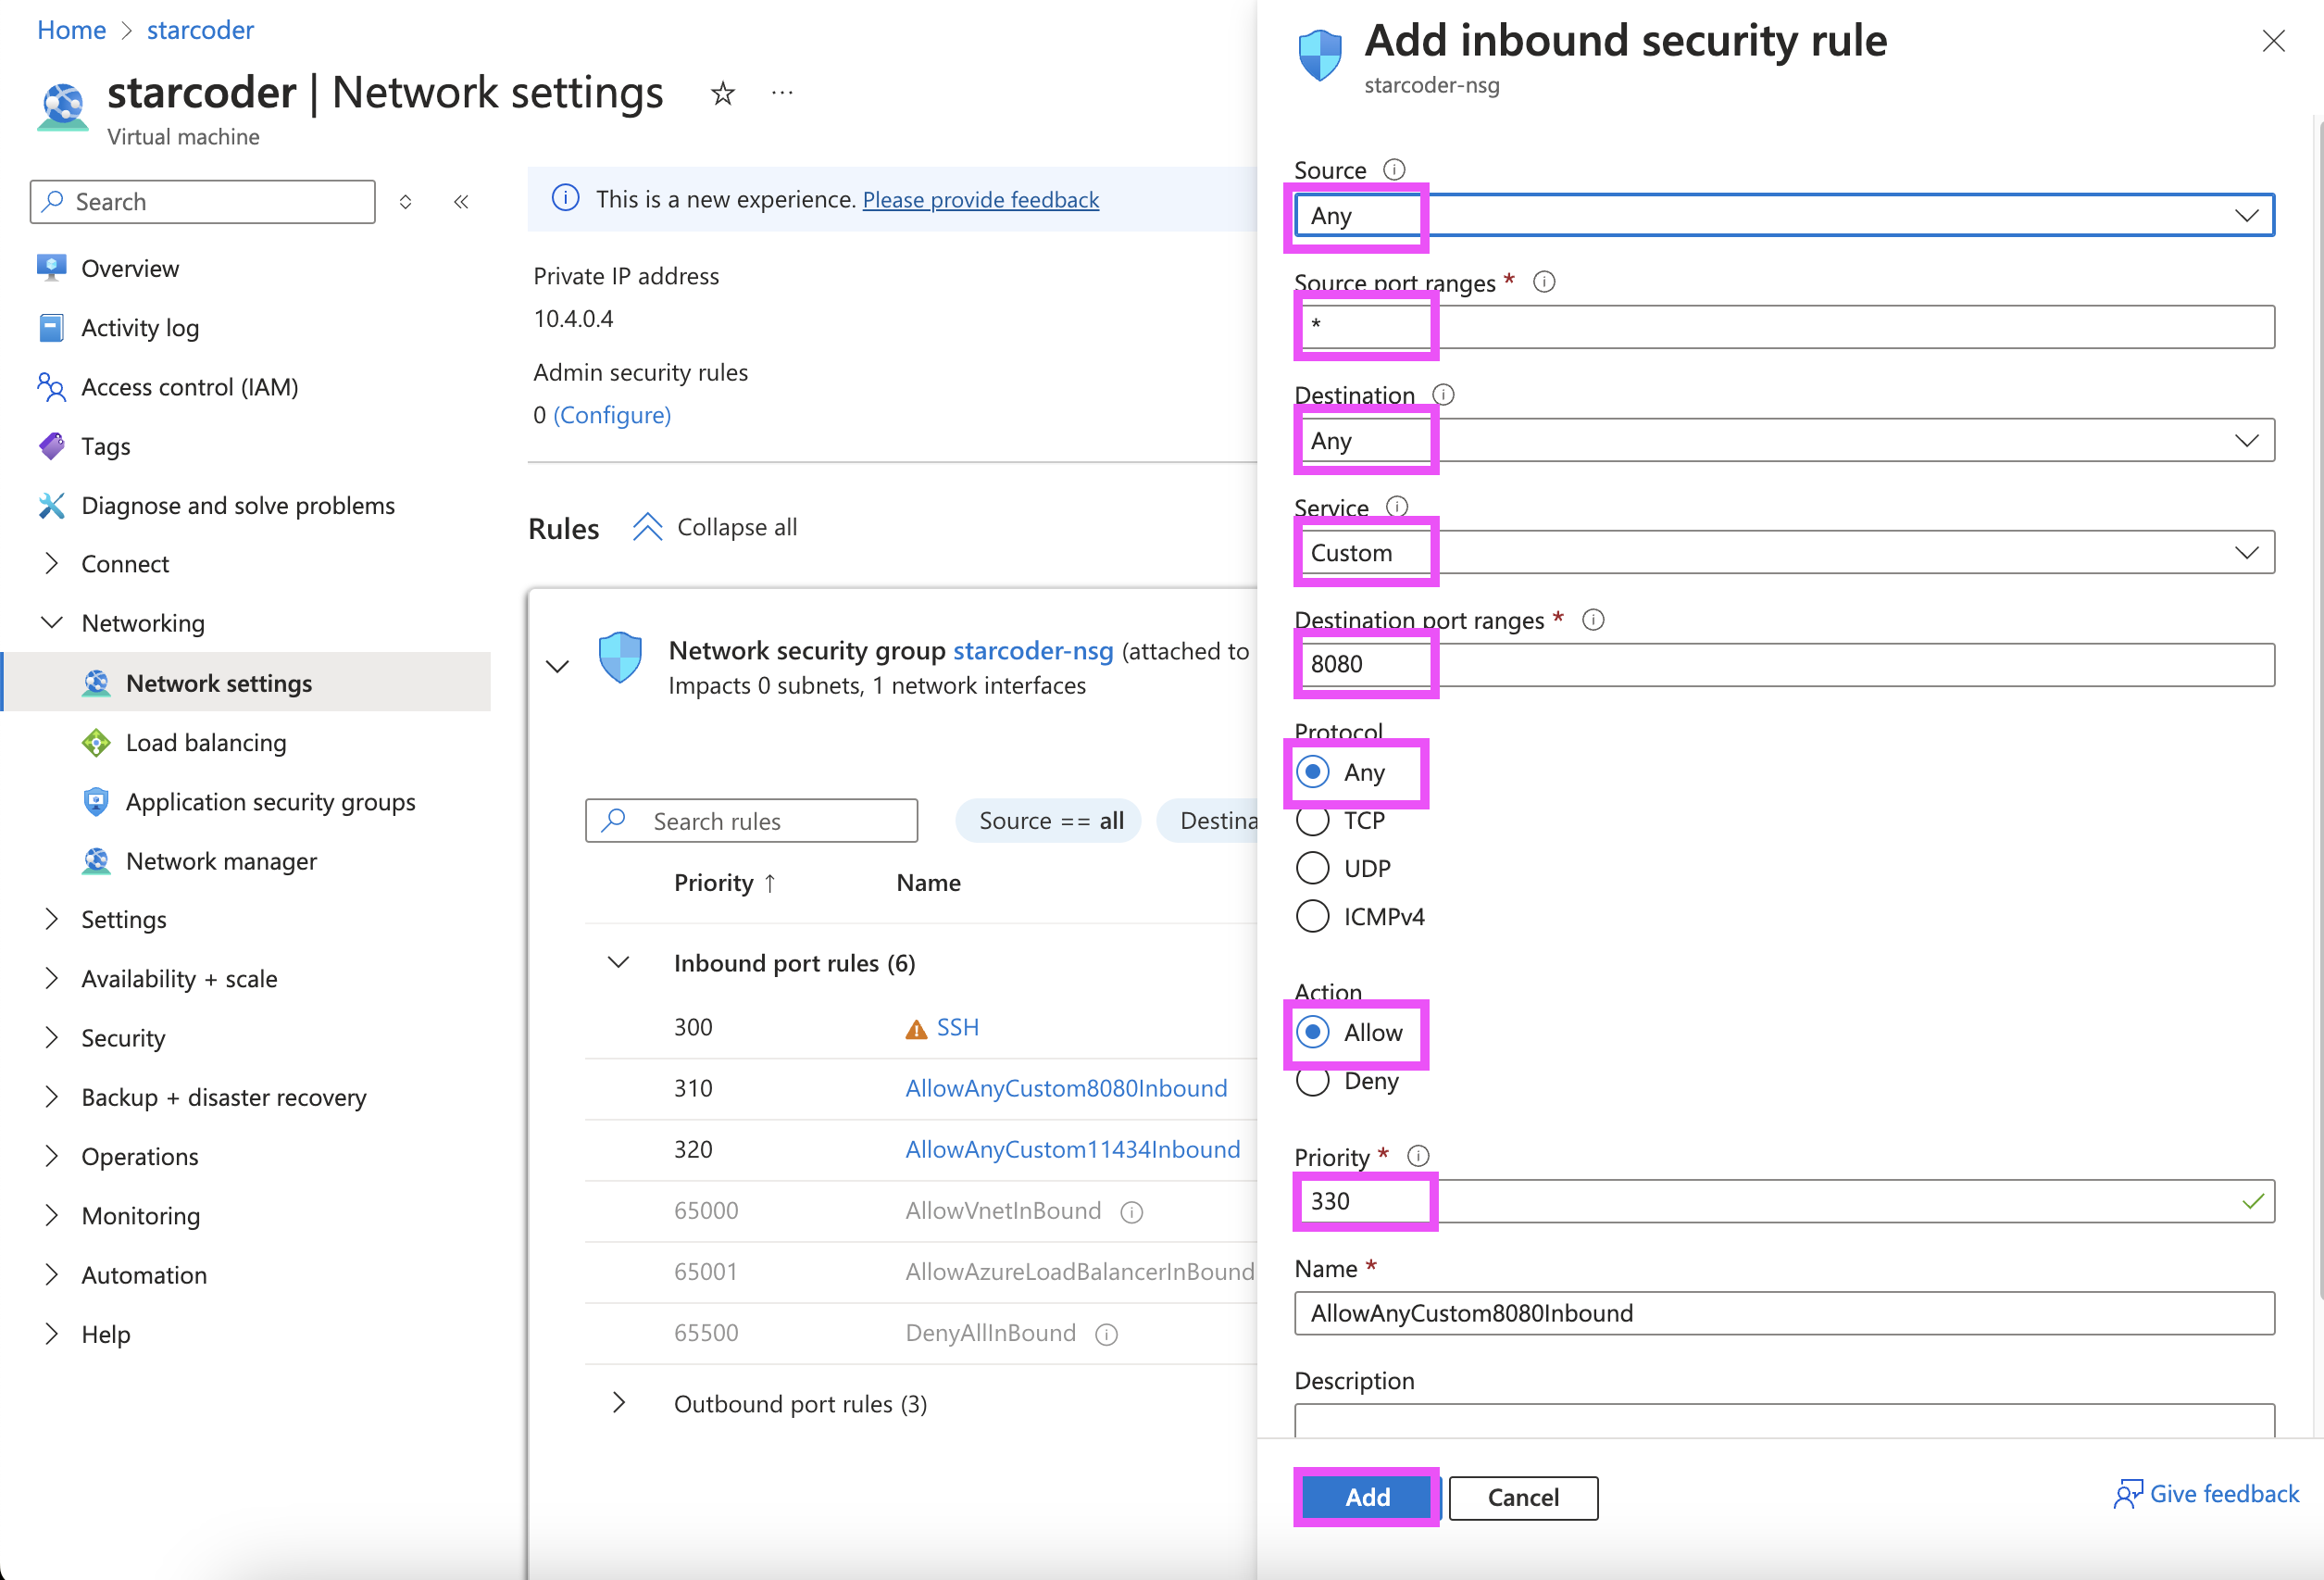Click the Diagnose and solve problems icon
Viewport: 2324px width, 1580px height.
point(51,503)
